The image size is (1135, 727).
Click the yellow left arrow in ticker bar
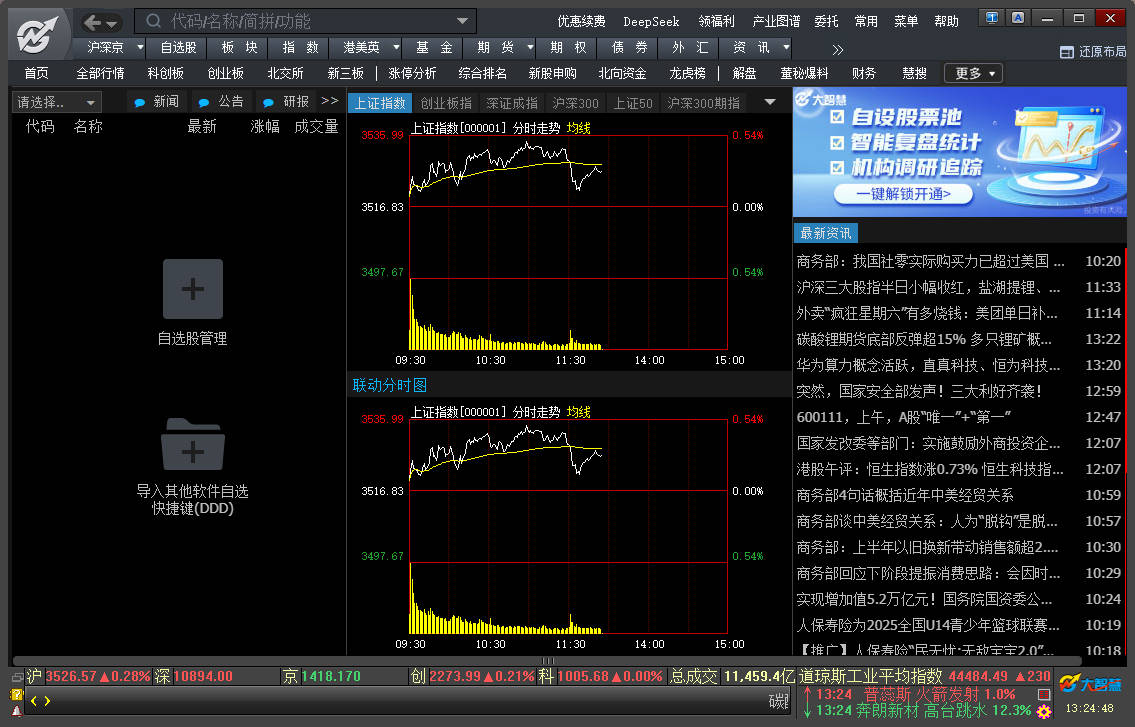pyautogui.click(x=33, y=701)
